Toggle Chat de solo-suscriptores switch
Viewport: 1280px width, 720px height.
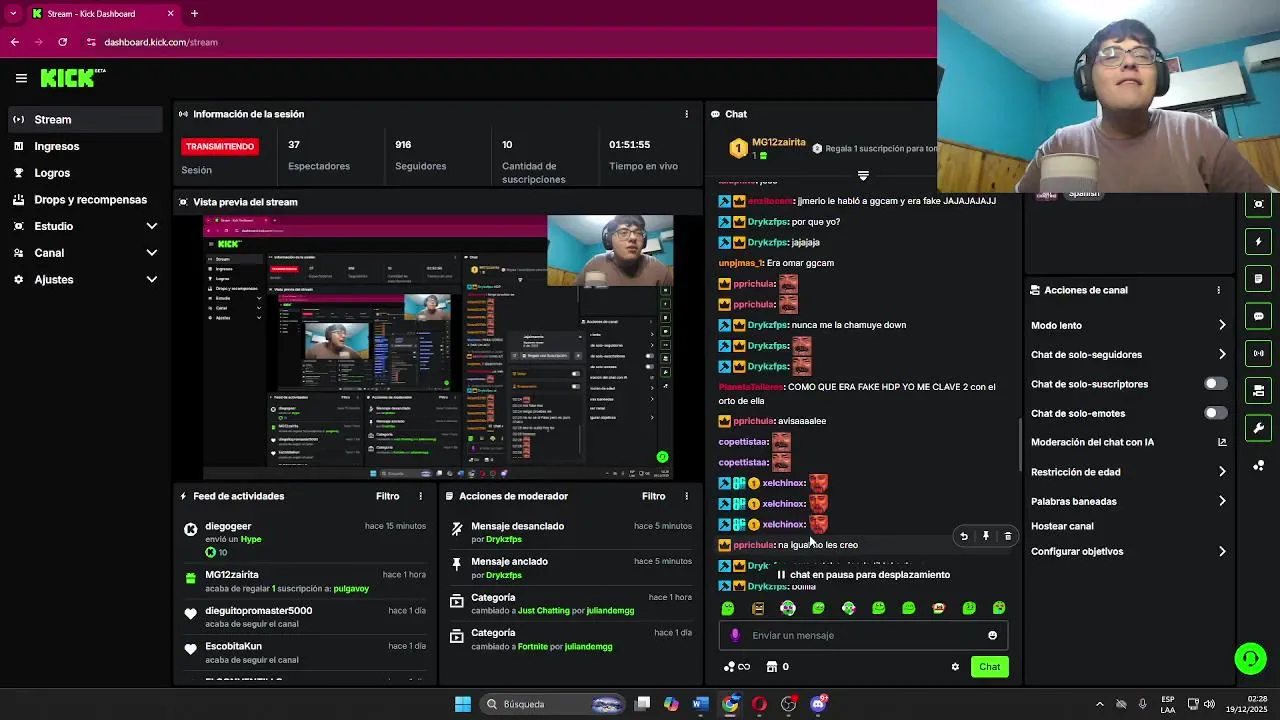click(1215, 384)
